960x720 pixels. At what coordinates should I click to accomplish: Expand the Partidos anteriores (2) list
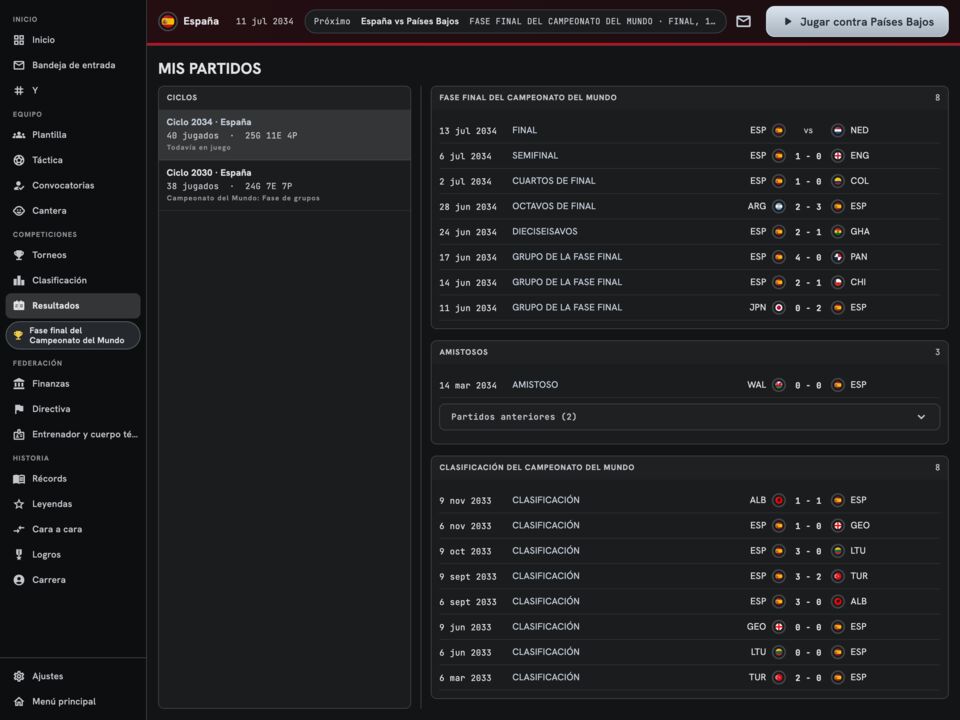pos(689,417)
